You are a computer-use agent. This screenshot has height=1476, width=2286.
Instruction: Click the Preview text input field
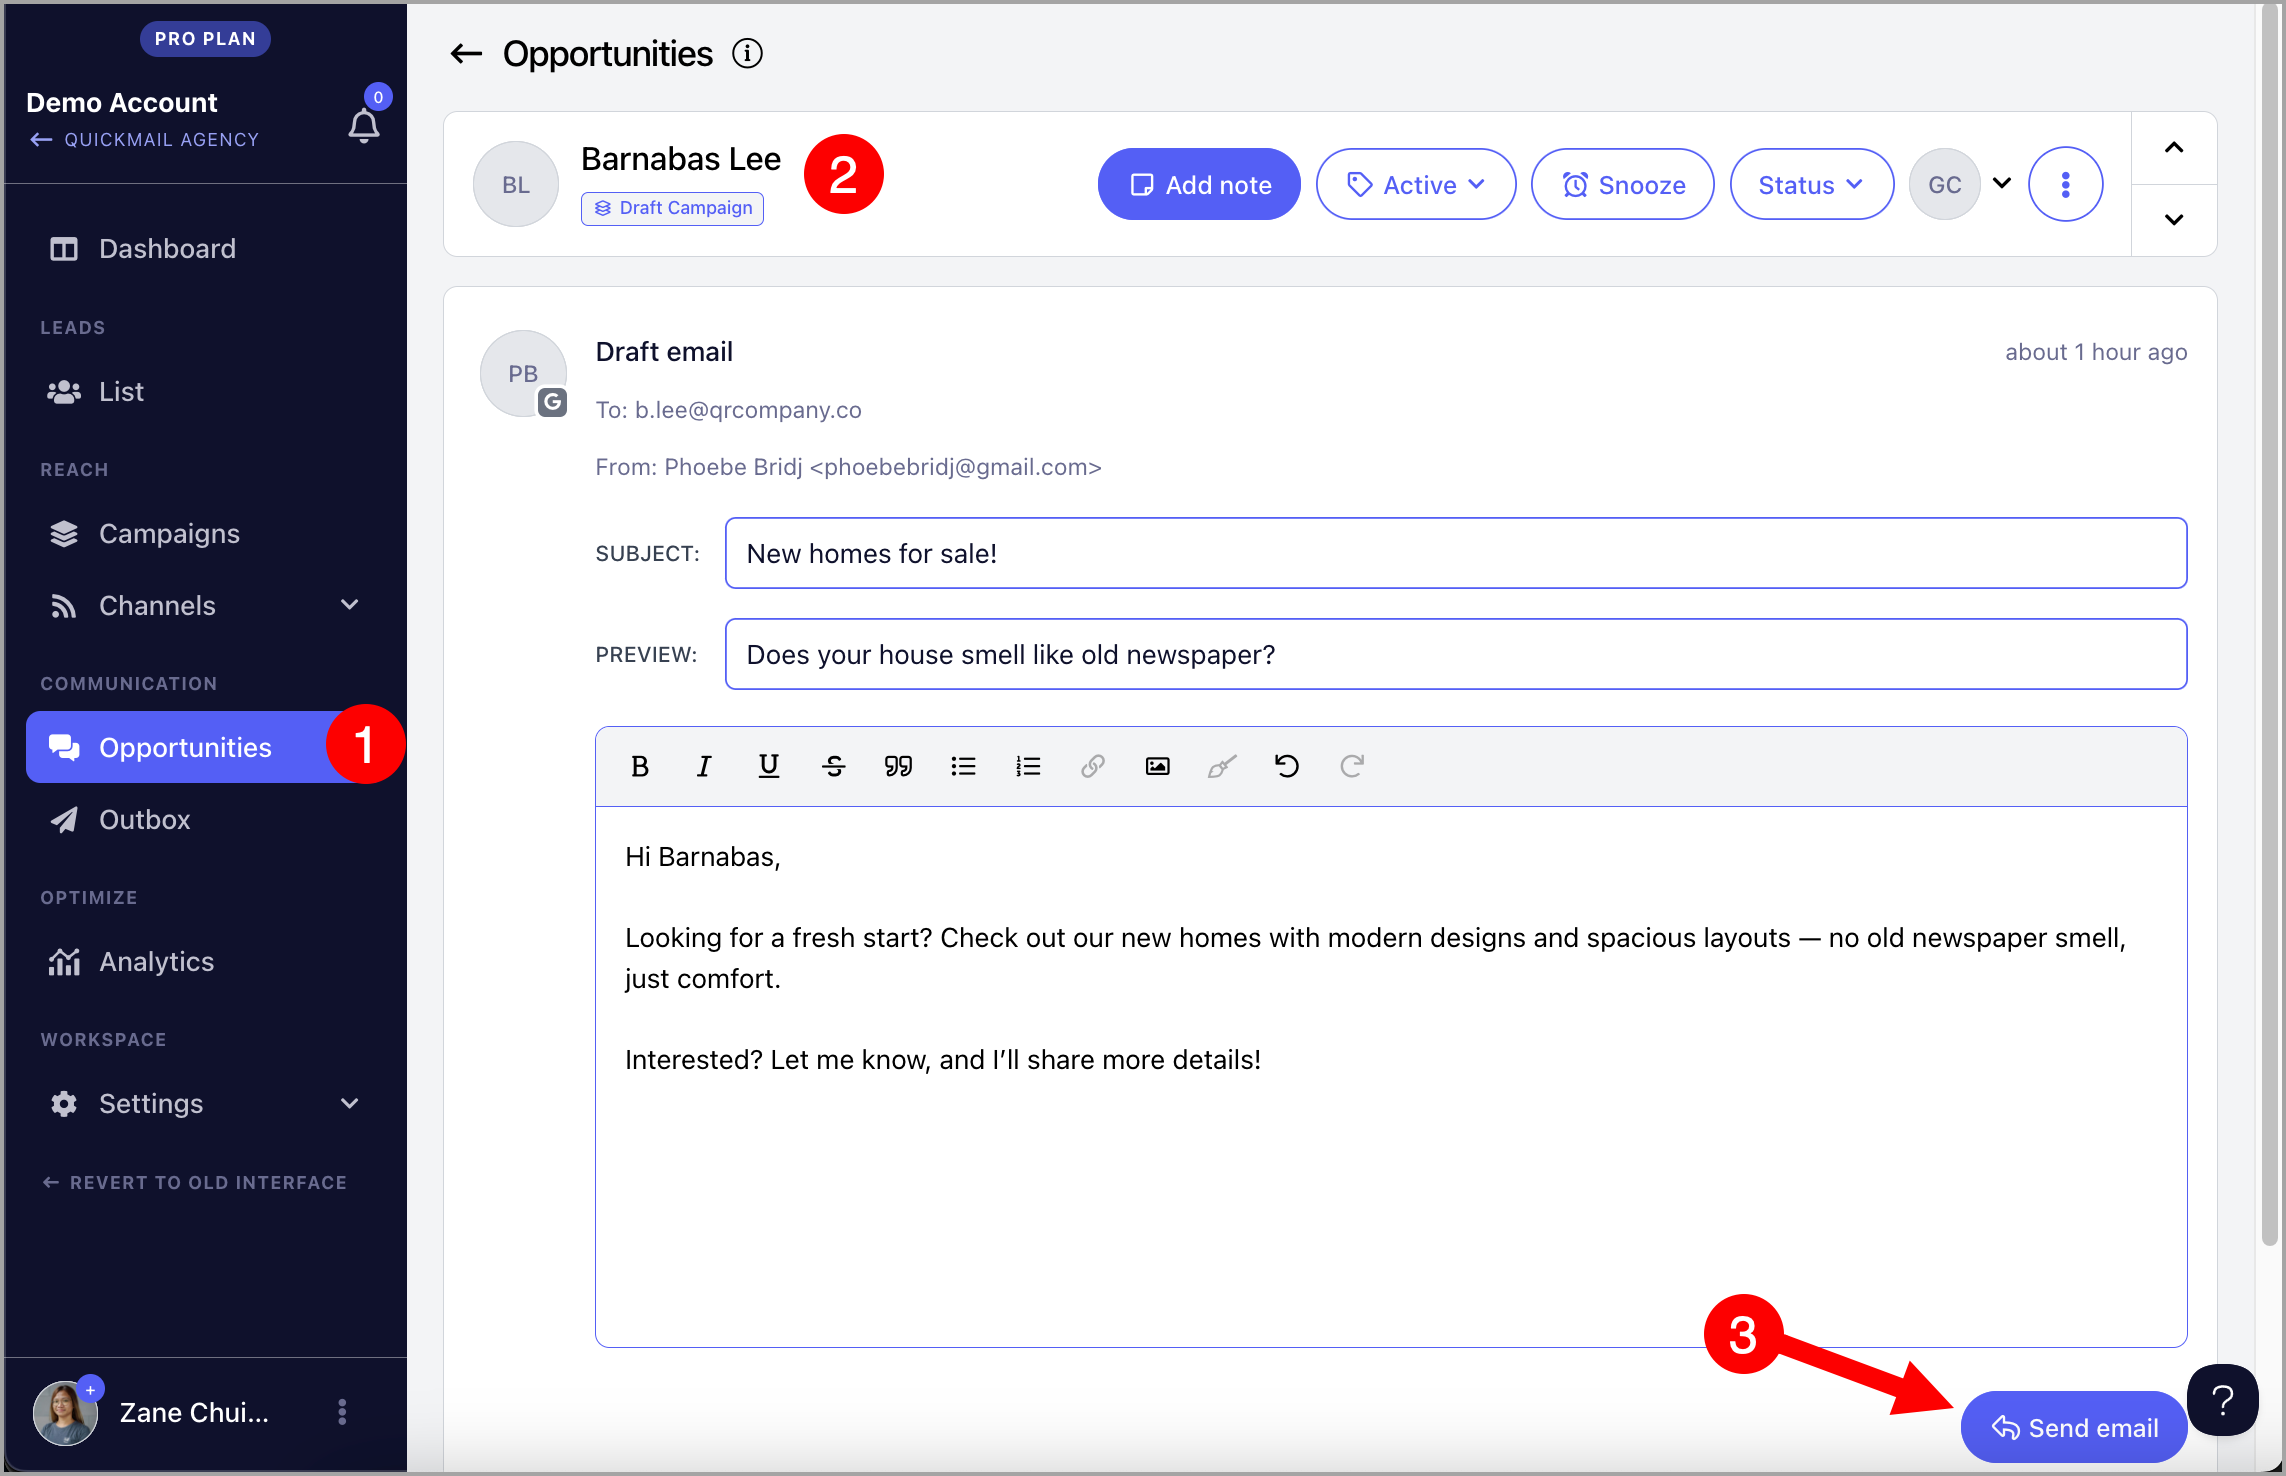[1456, 654]
